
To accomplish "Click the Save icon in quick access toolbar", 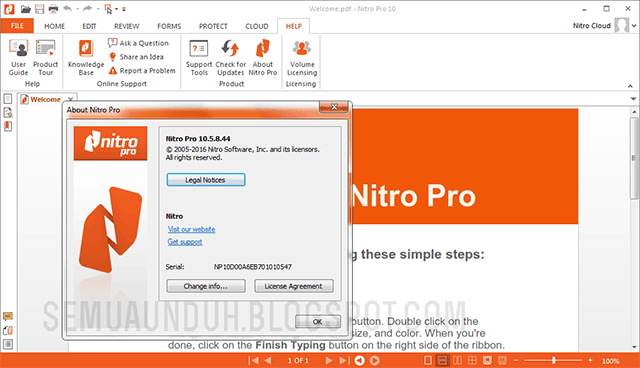I will click(40, 9).
